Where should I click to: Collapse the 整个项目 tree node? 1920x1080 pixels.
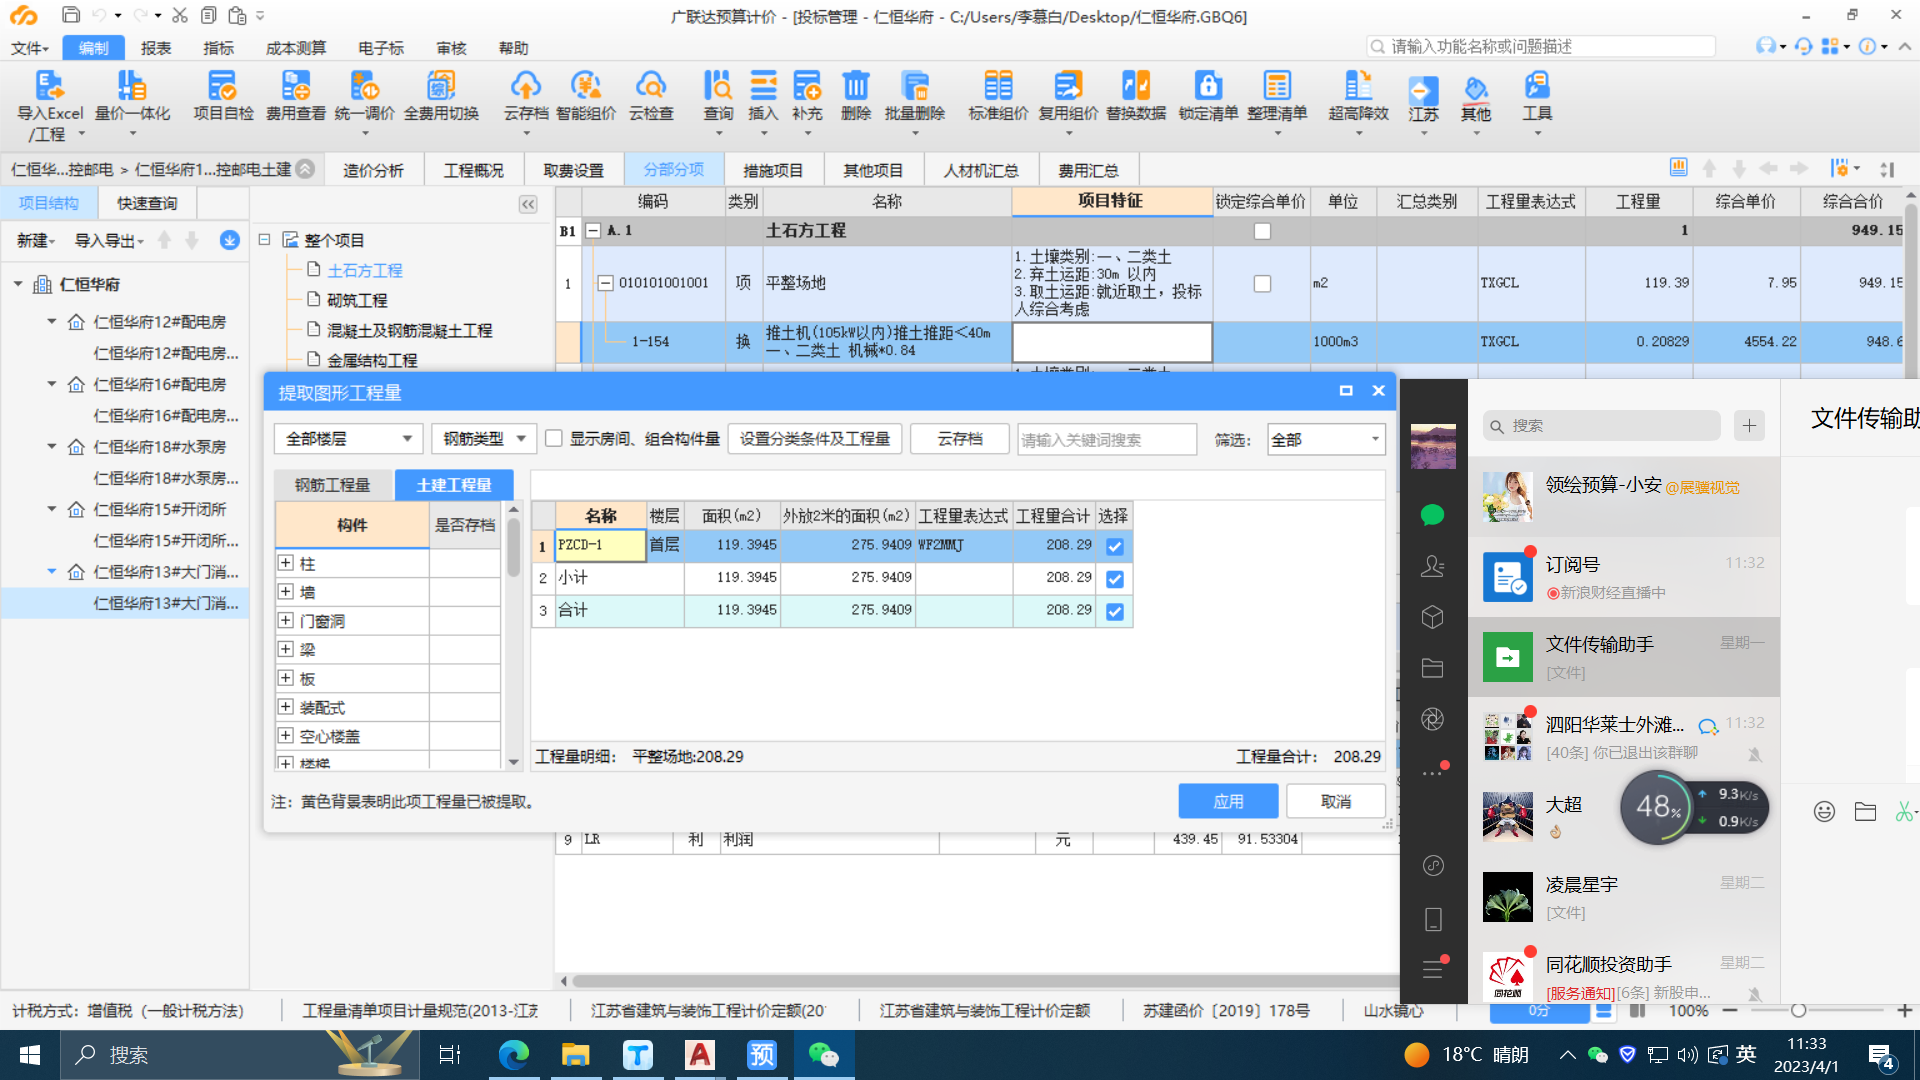[265, 240]
